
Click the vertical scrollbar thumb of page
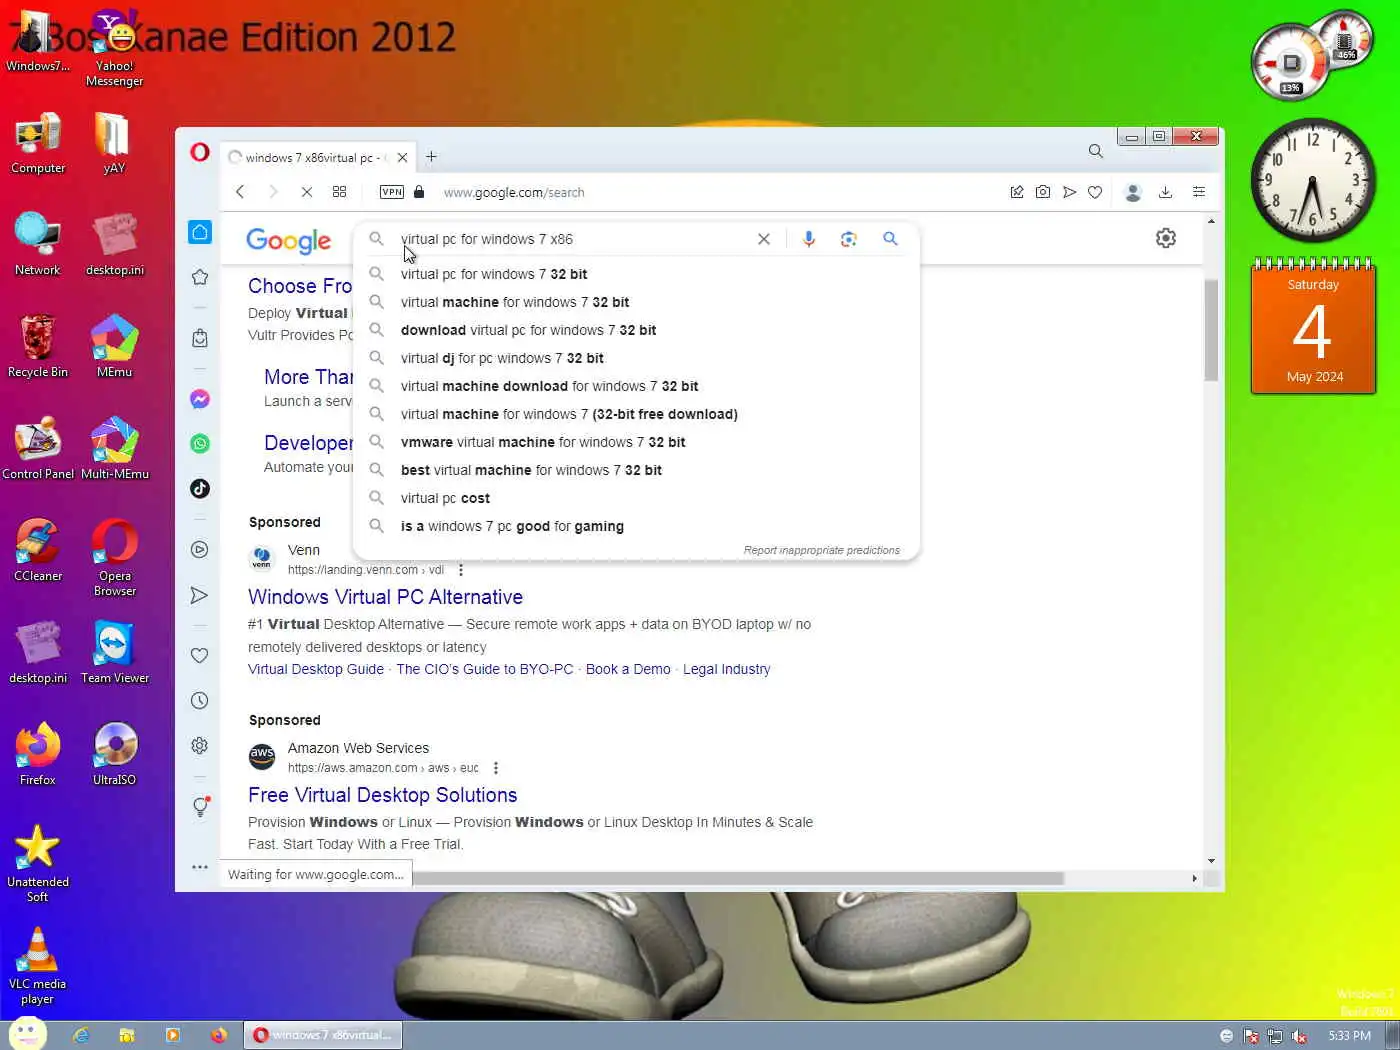point(1211,330)
